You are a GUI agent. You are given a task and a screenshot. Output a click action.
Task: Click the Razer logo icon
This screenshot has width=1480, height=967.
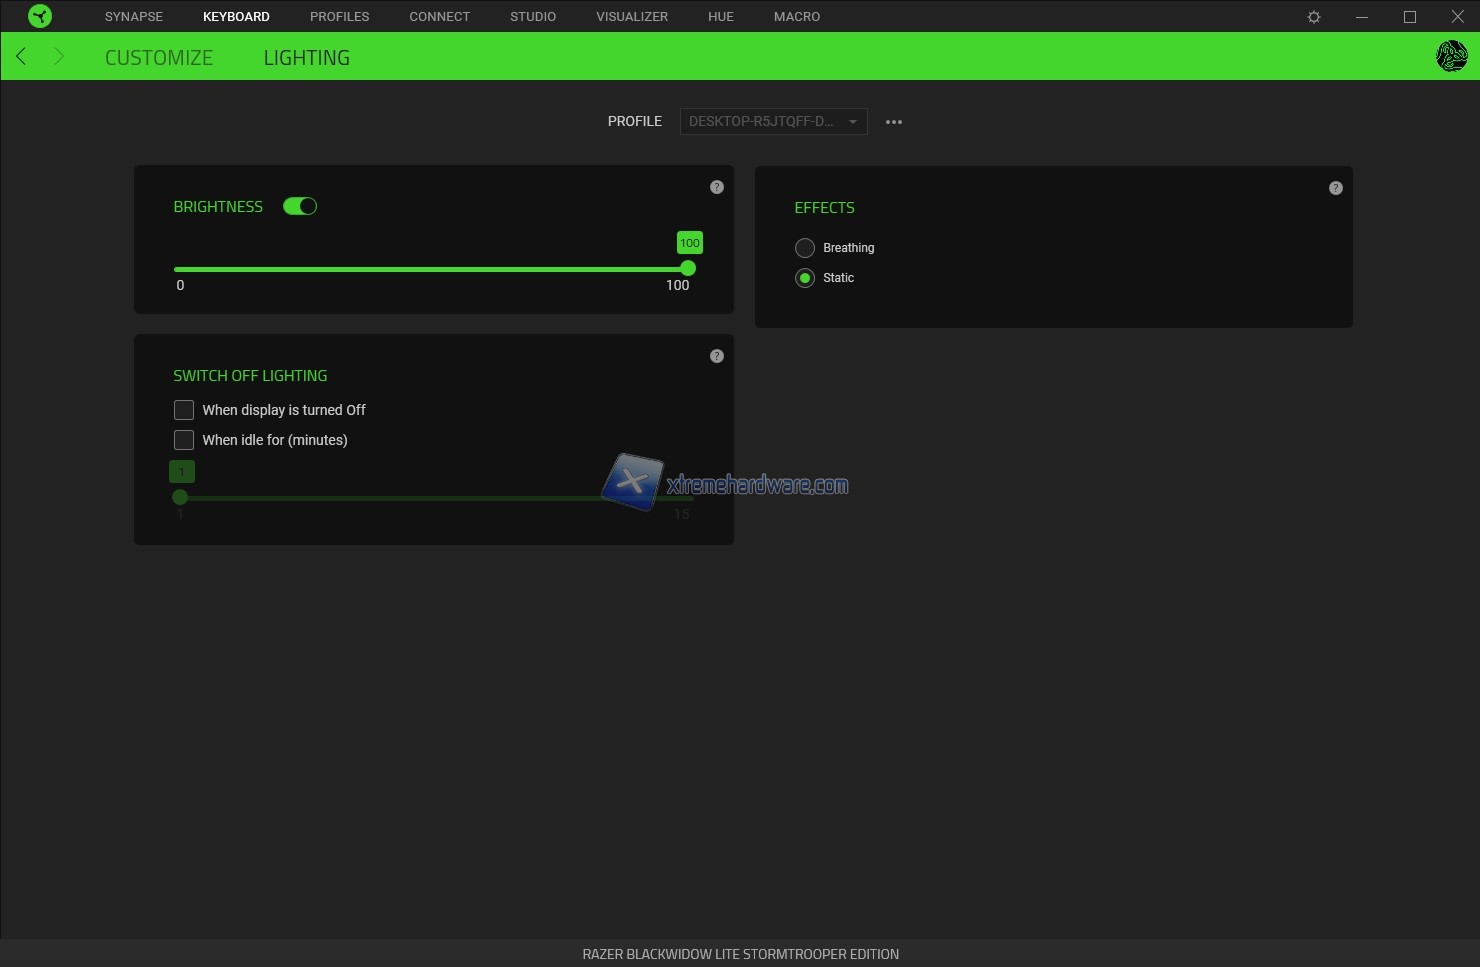point(40,16)
